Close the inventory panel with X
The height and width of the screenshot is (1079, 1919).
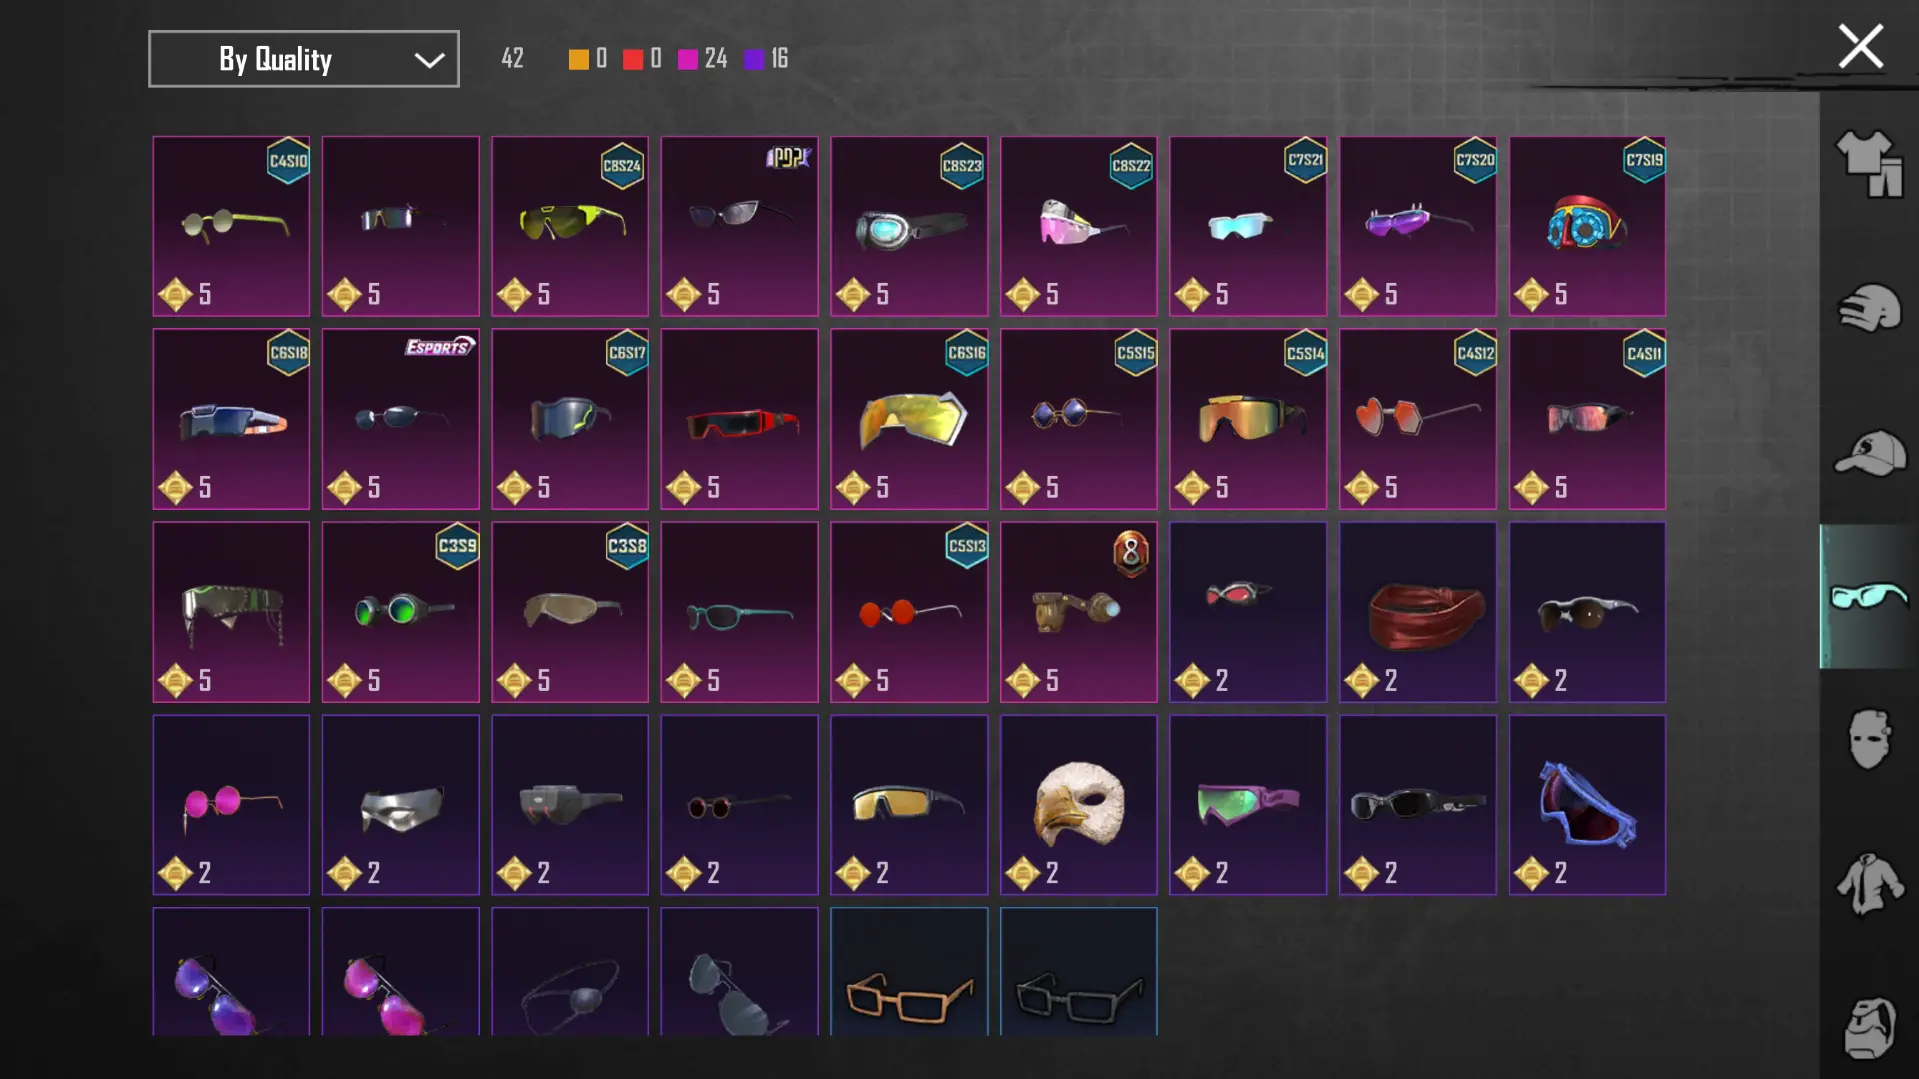[1860, 46]
